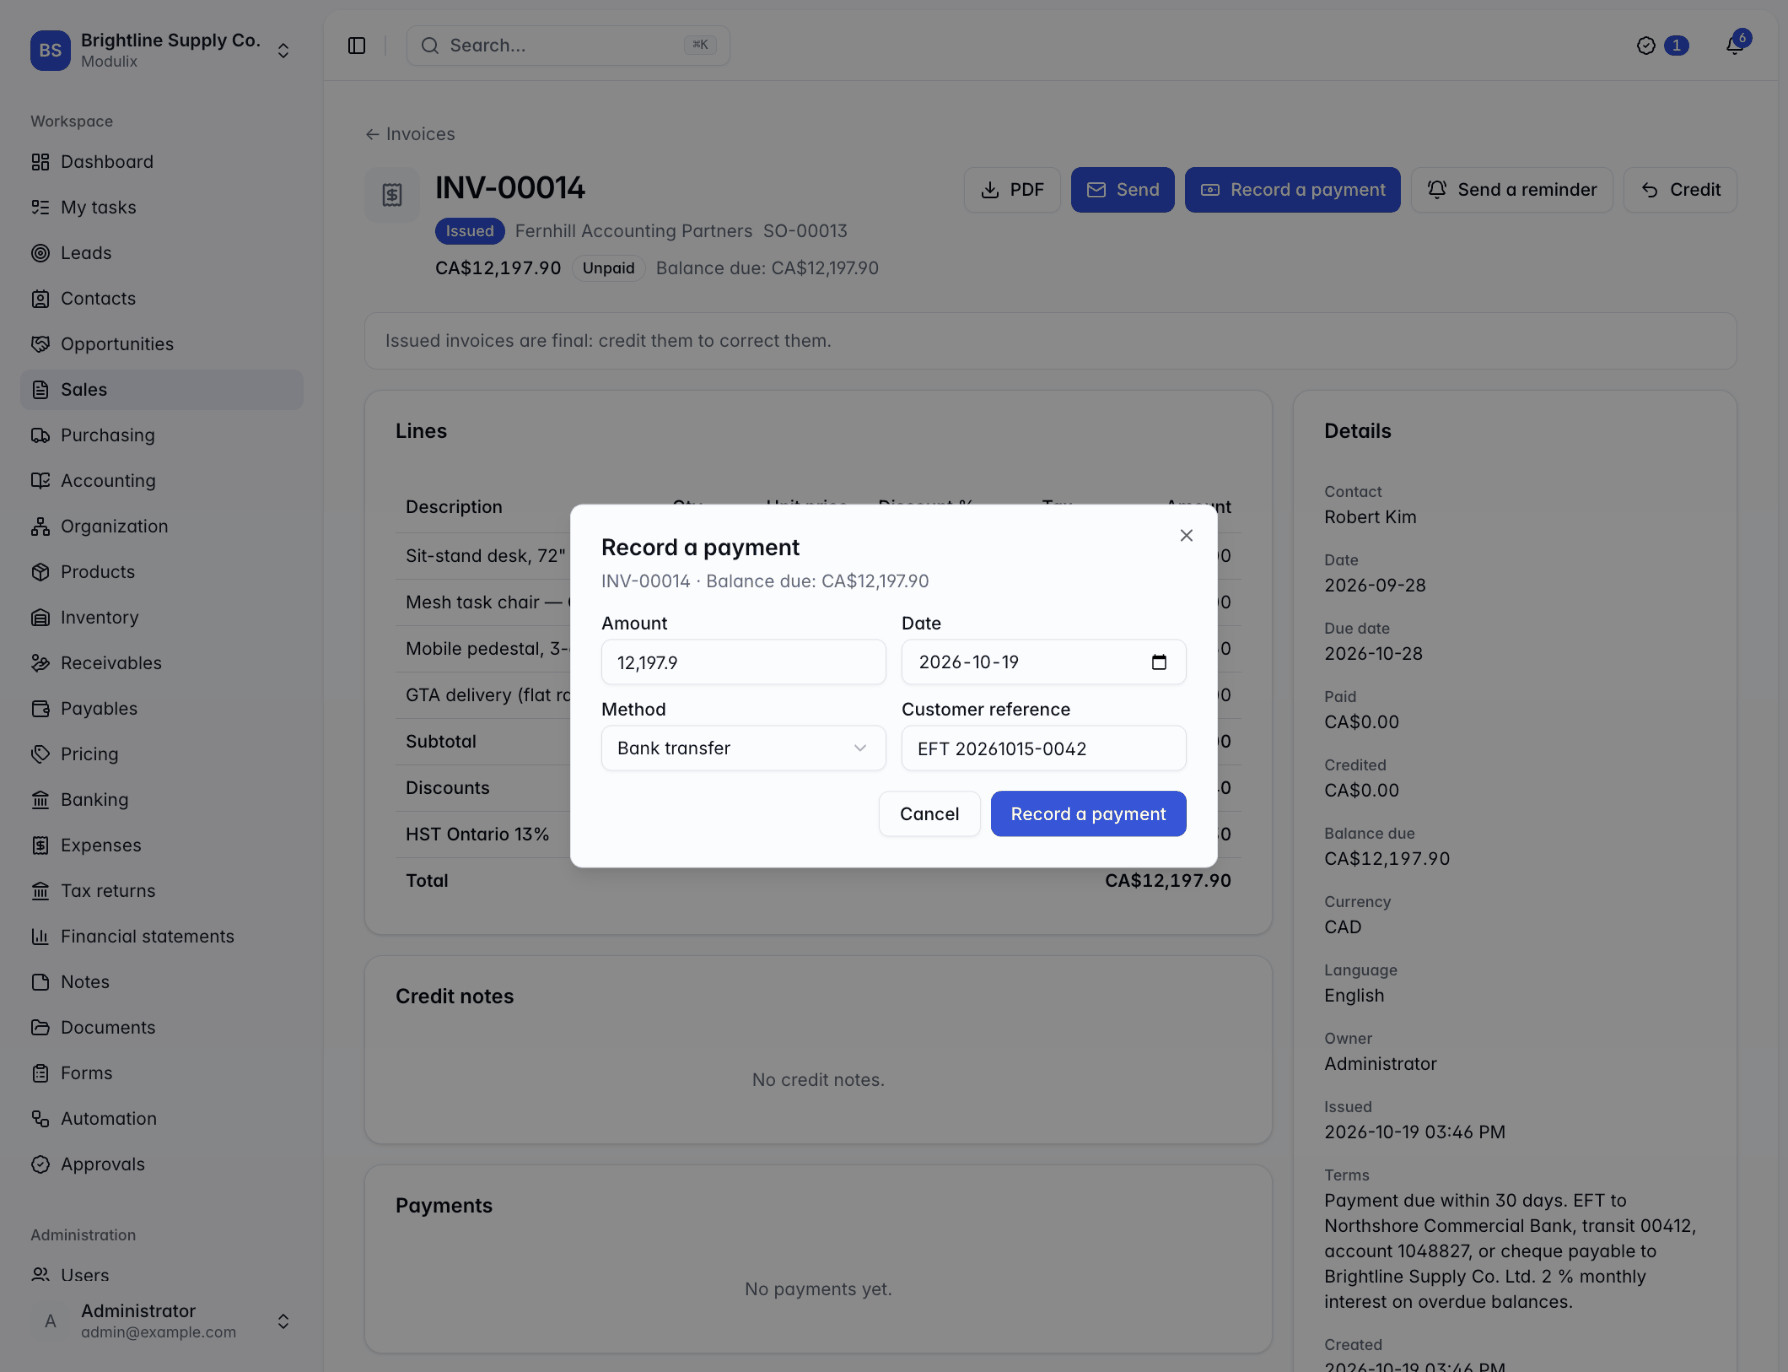The image size is (1788, 1372).
Task: Open the notifications bell icon
Action: click(1735, 45)
